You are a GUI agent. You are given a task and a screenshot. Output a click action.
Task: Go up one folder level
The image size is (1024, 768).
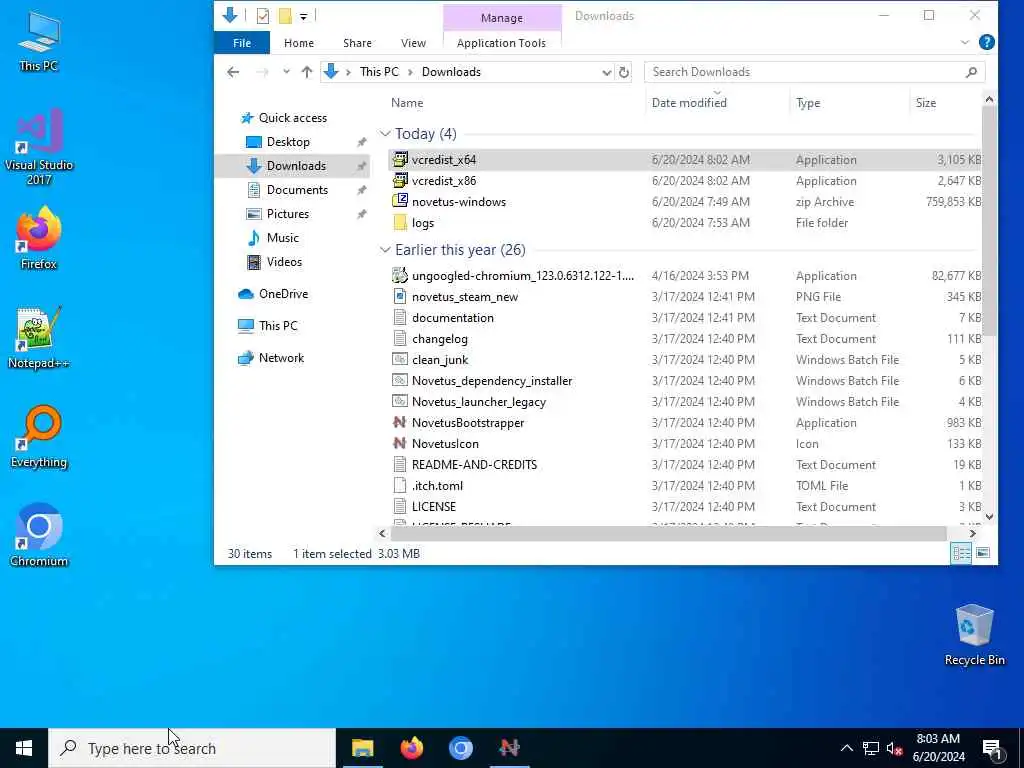(x=307, y=72)
